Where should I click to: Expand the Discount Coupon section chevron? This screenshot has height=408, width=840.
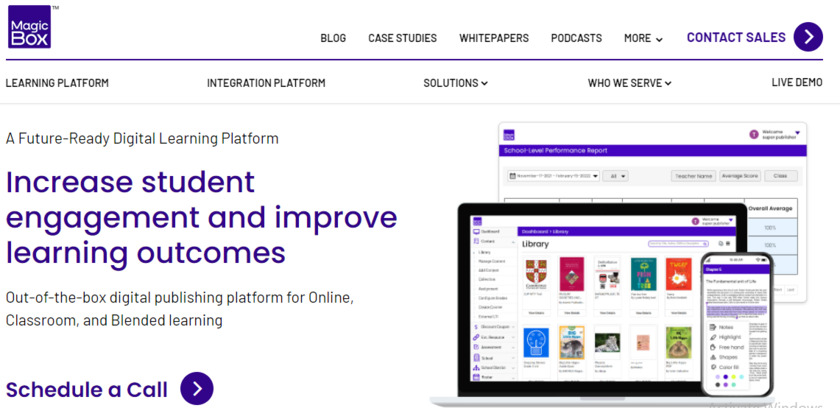[513, 327]
